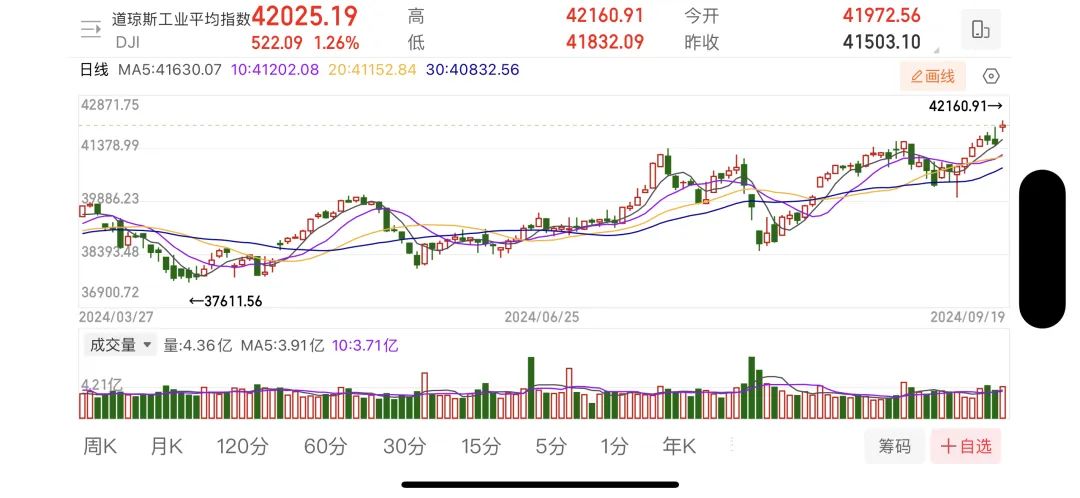This screenshot has height=498, width=1080.
Task: Open the list menu icon beside index name
Action: (91, 28)
